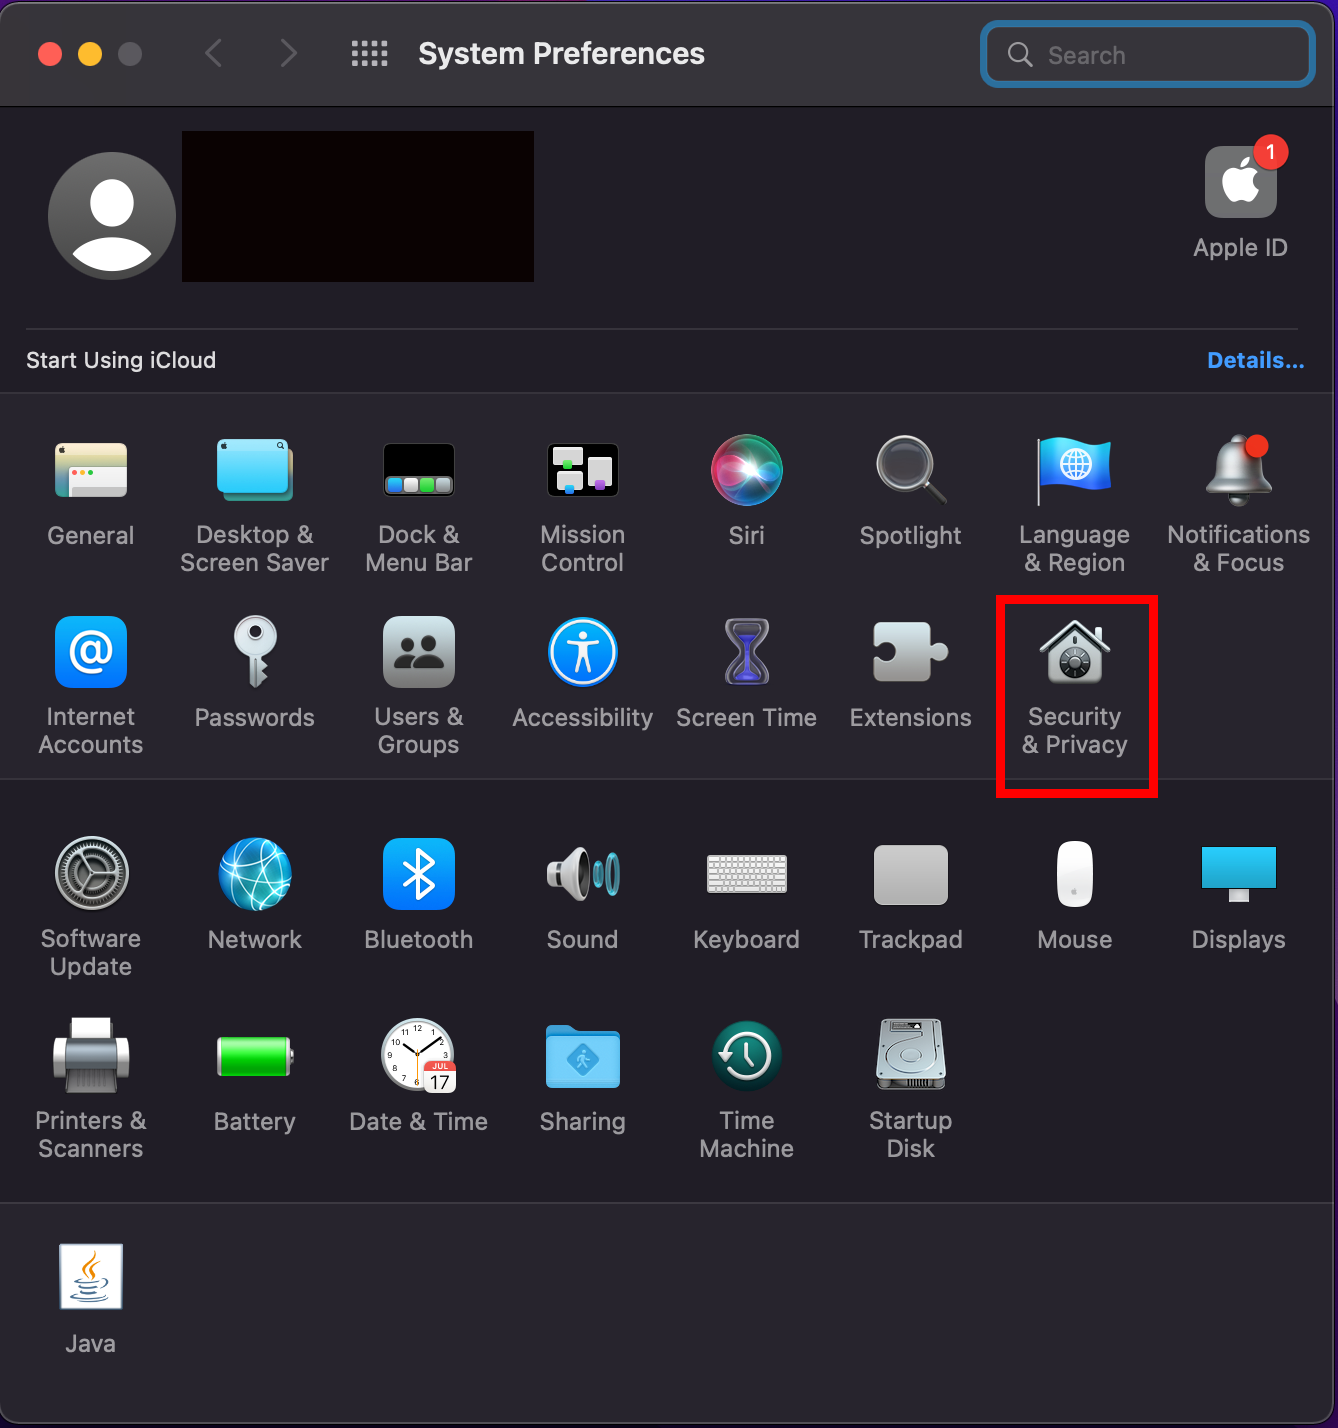The image size is (1338, 1428).
Task: Open Apple ID settings
Action: pyautogui.click(x=1241, y=198)
